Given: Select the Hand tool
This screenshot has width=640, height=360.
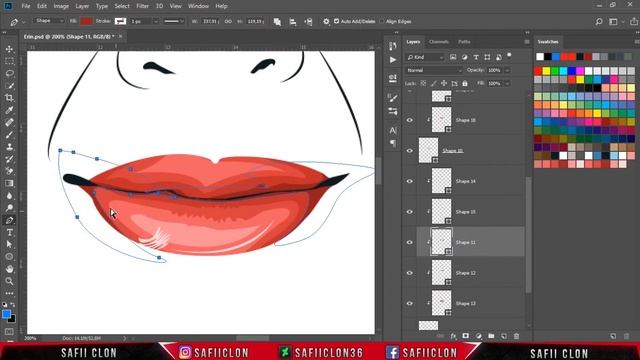Looking at the screenshot, I should pos(9,269).
